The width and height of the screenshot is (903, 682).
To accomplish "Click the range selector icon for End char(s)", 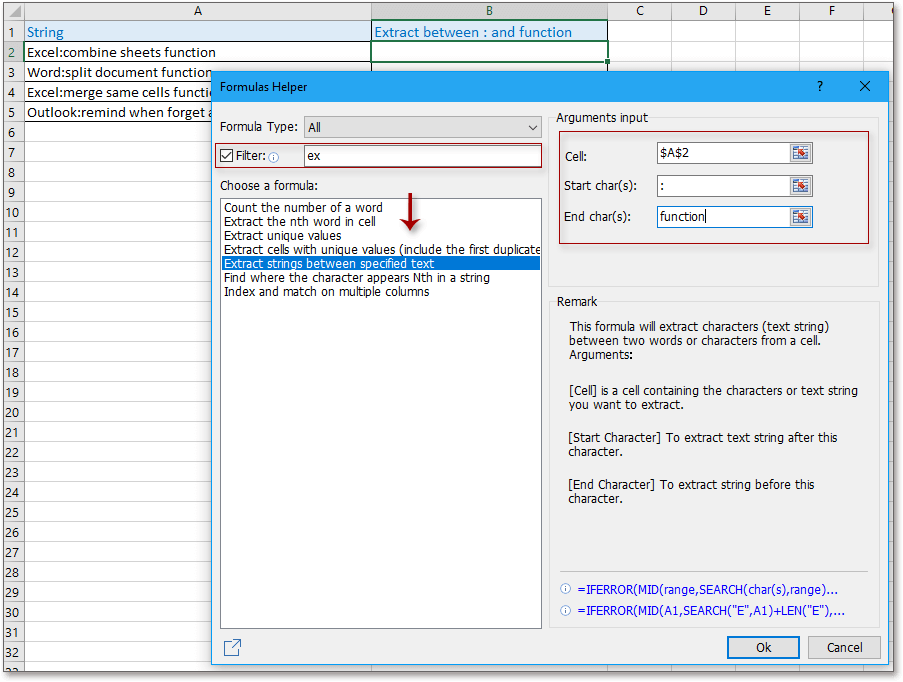I will pyautogui.click(x=800, y=216).
